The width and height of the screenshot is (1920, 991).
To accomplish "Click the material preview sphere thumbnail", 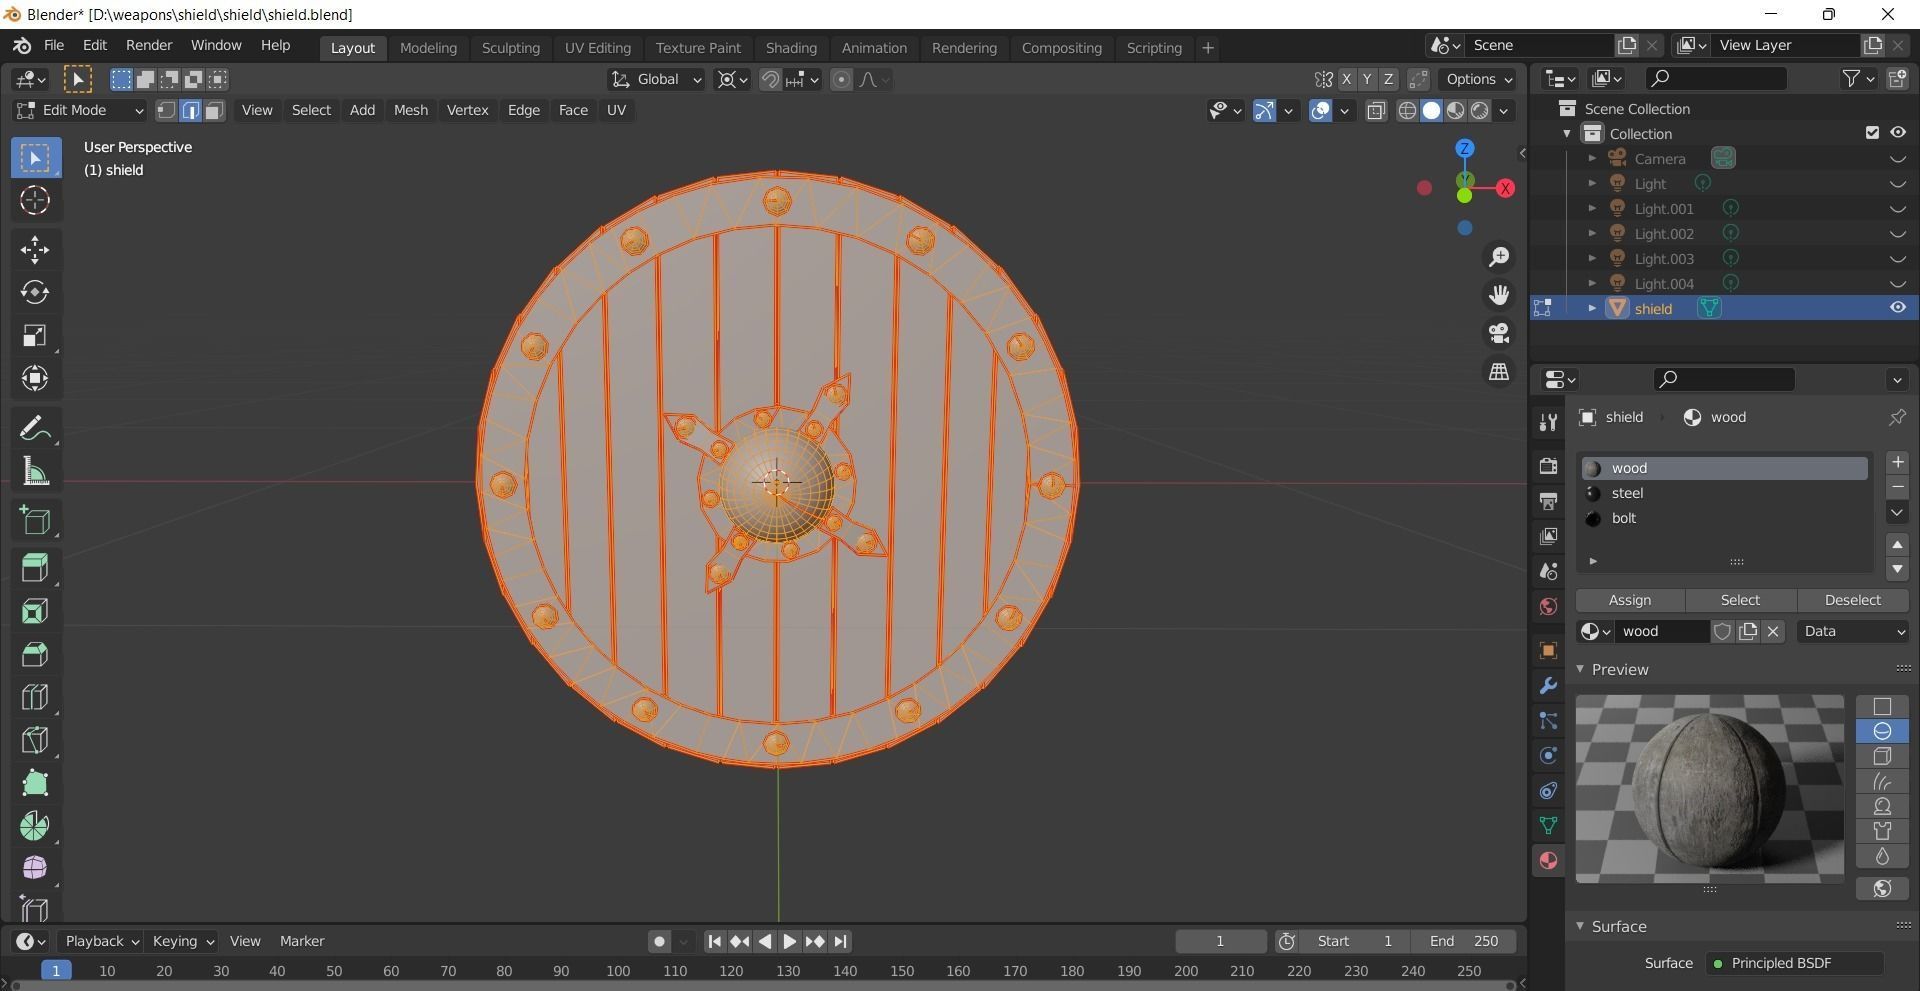I will click(1709, 789).
